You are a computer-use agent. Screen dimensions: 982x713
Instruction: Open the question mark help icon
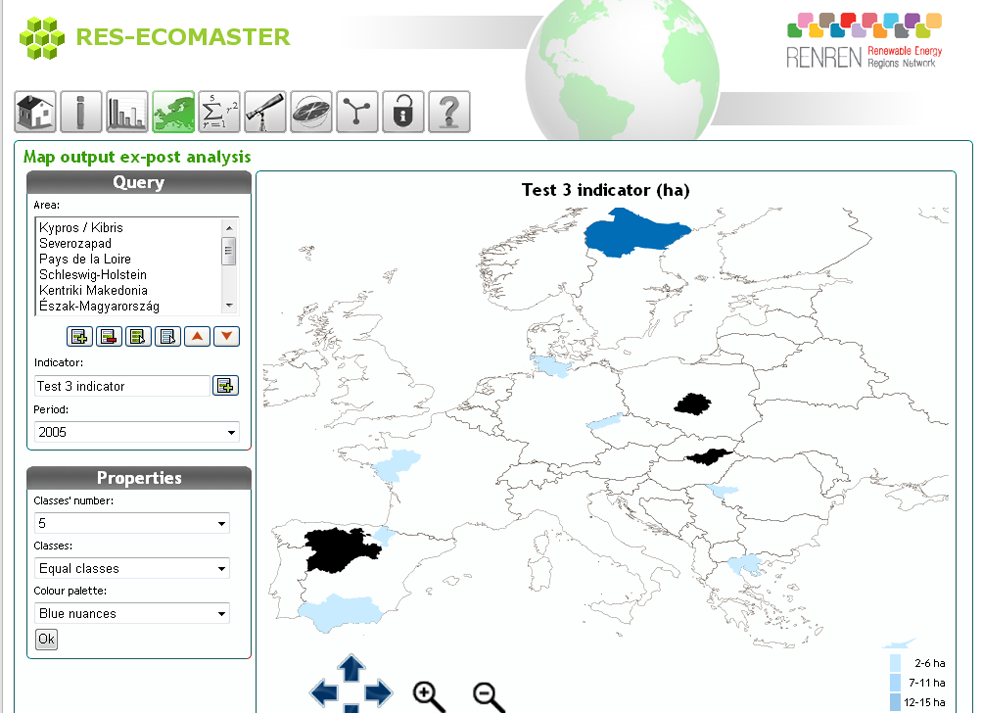[x=449, y=112]
